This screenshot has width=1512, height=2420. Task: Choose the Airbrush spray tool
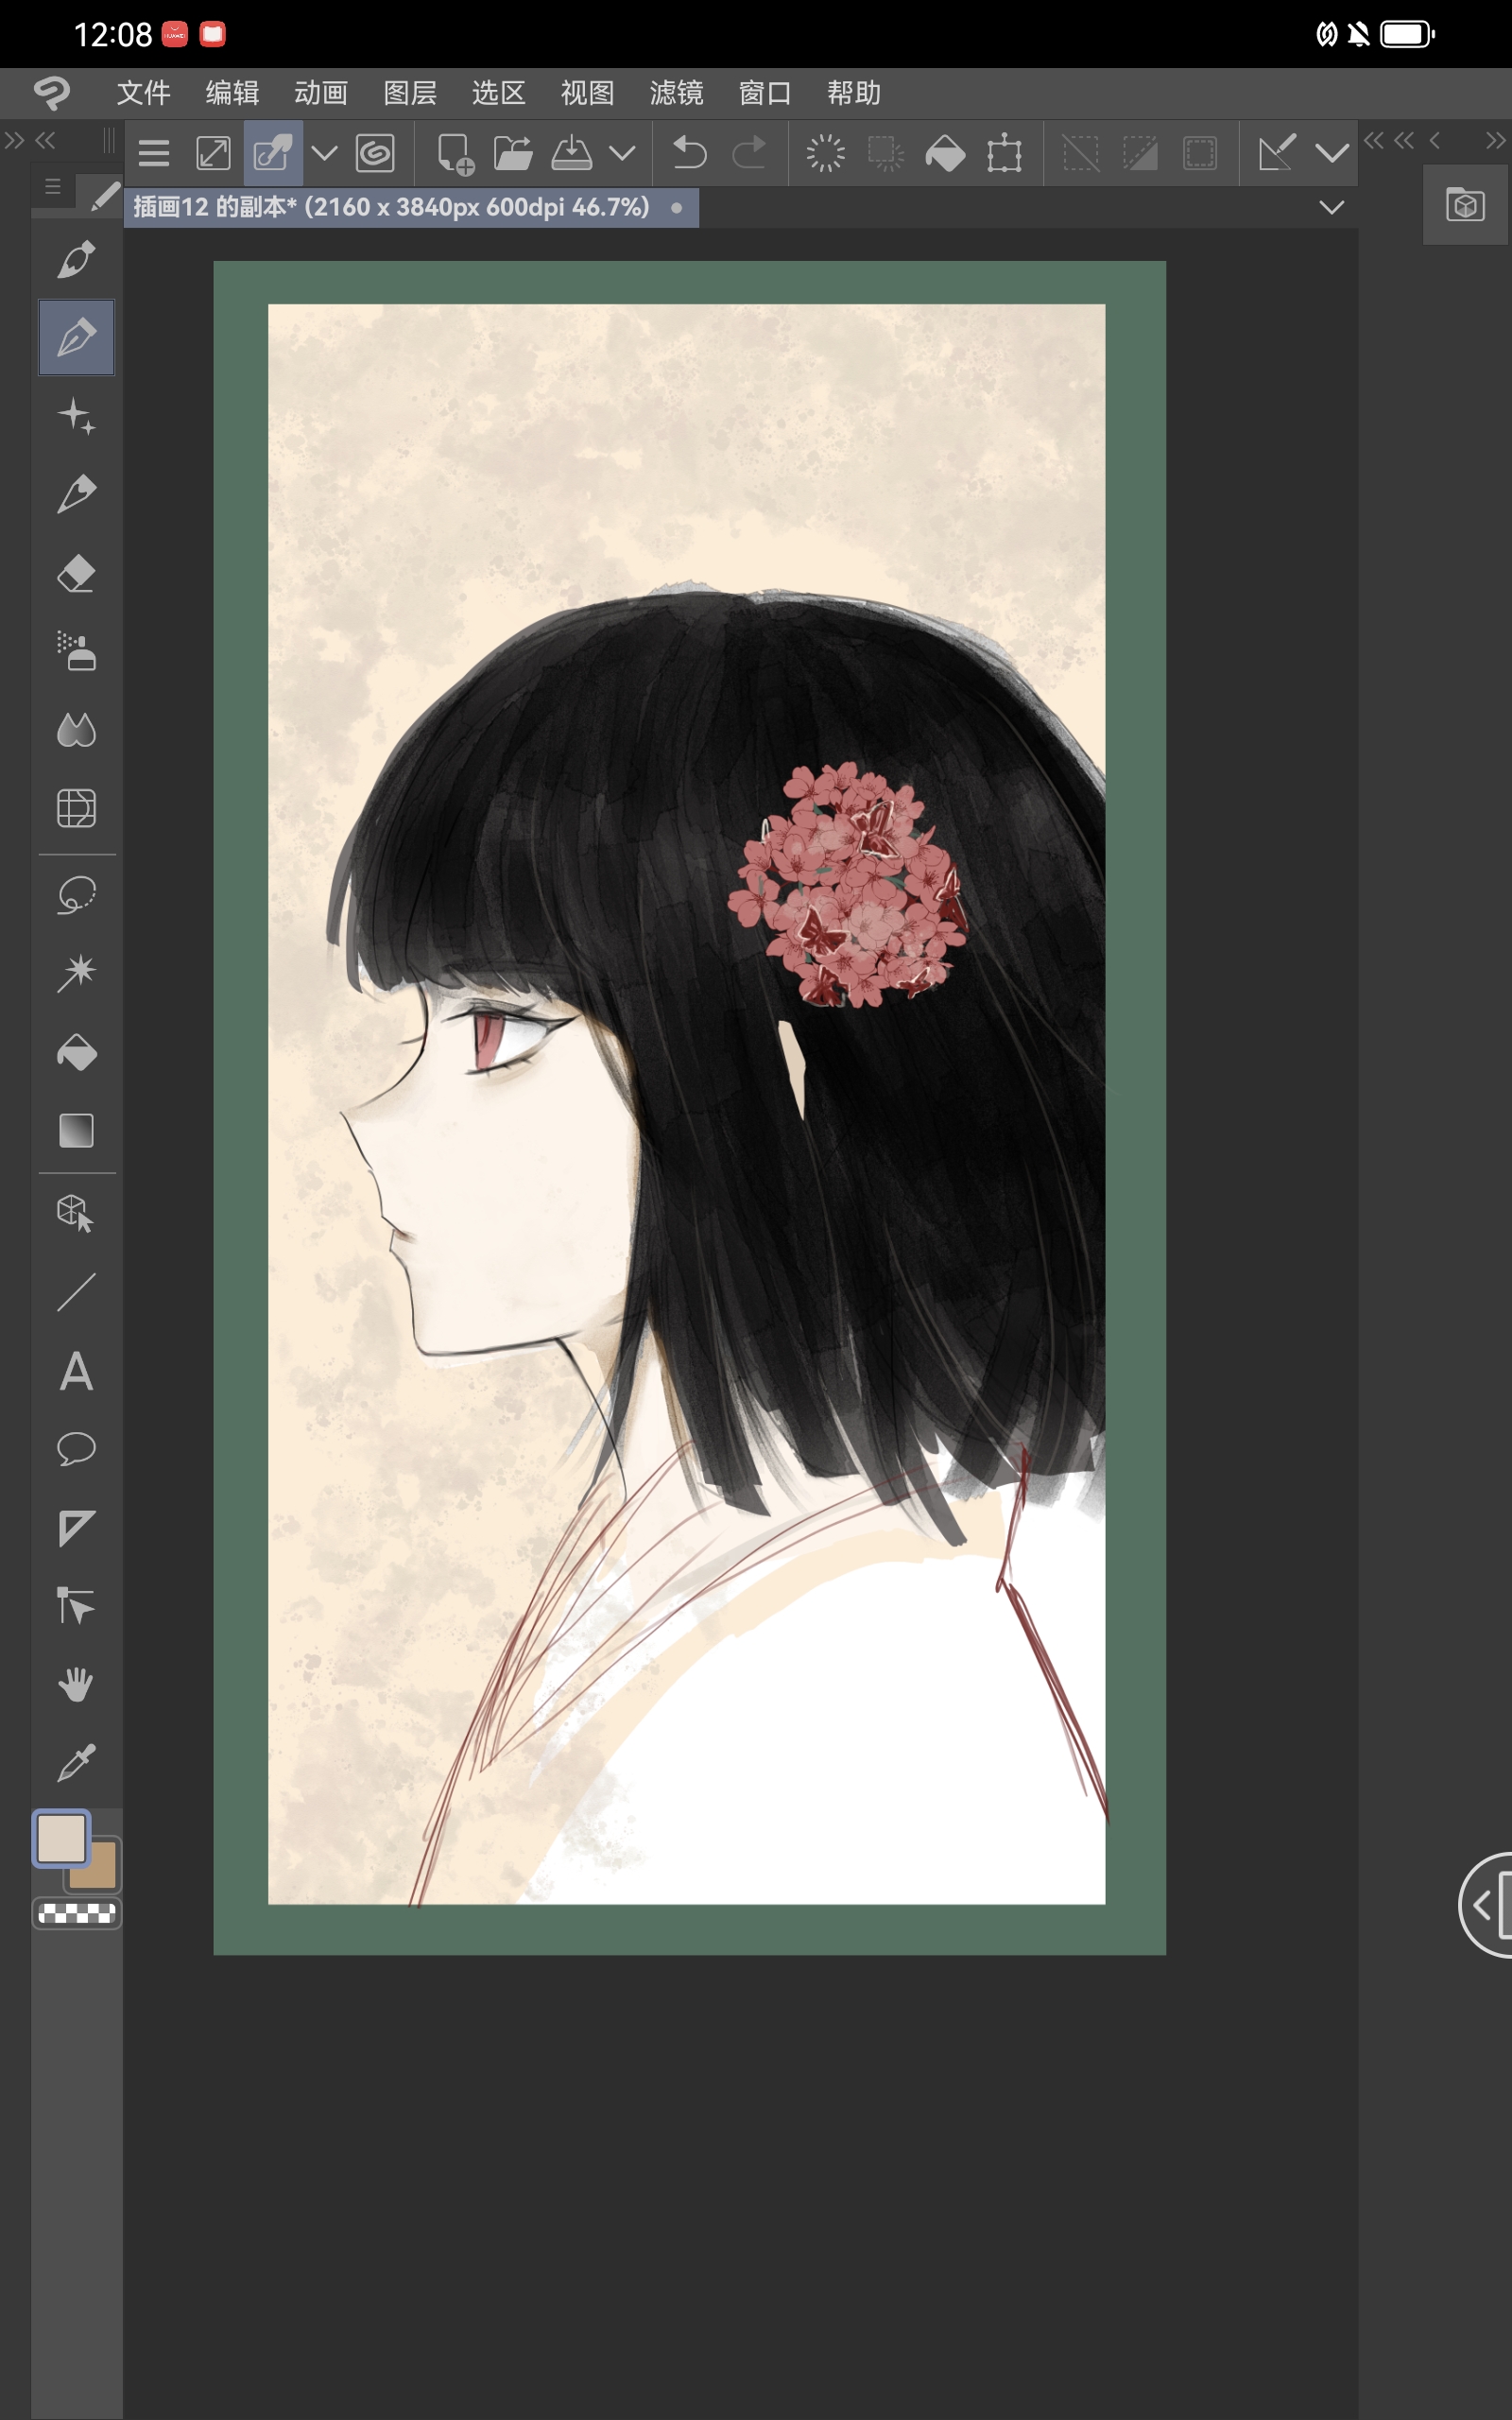click(x=76, y=652)
